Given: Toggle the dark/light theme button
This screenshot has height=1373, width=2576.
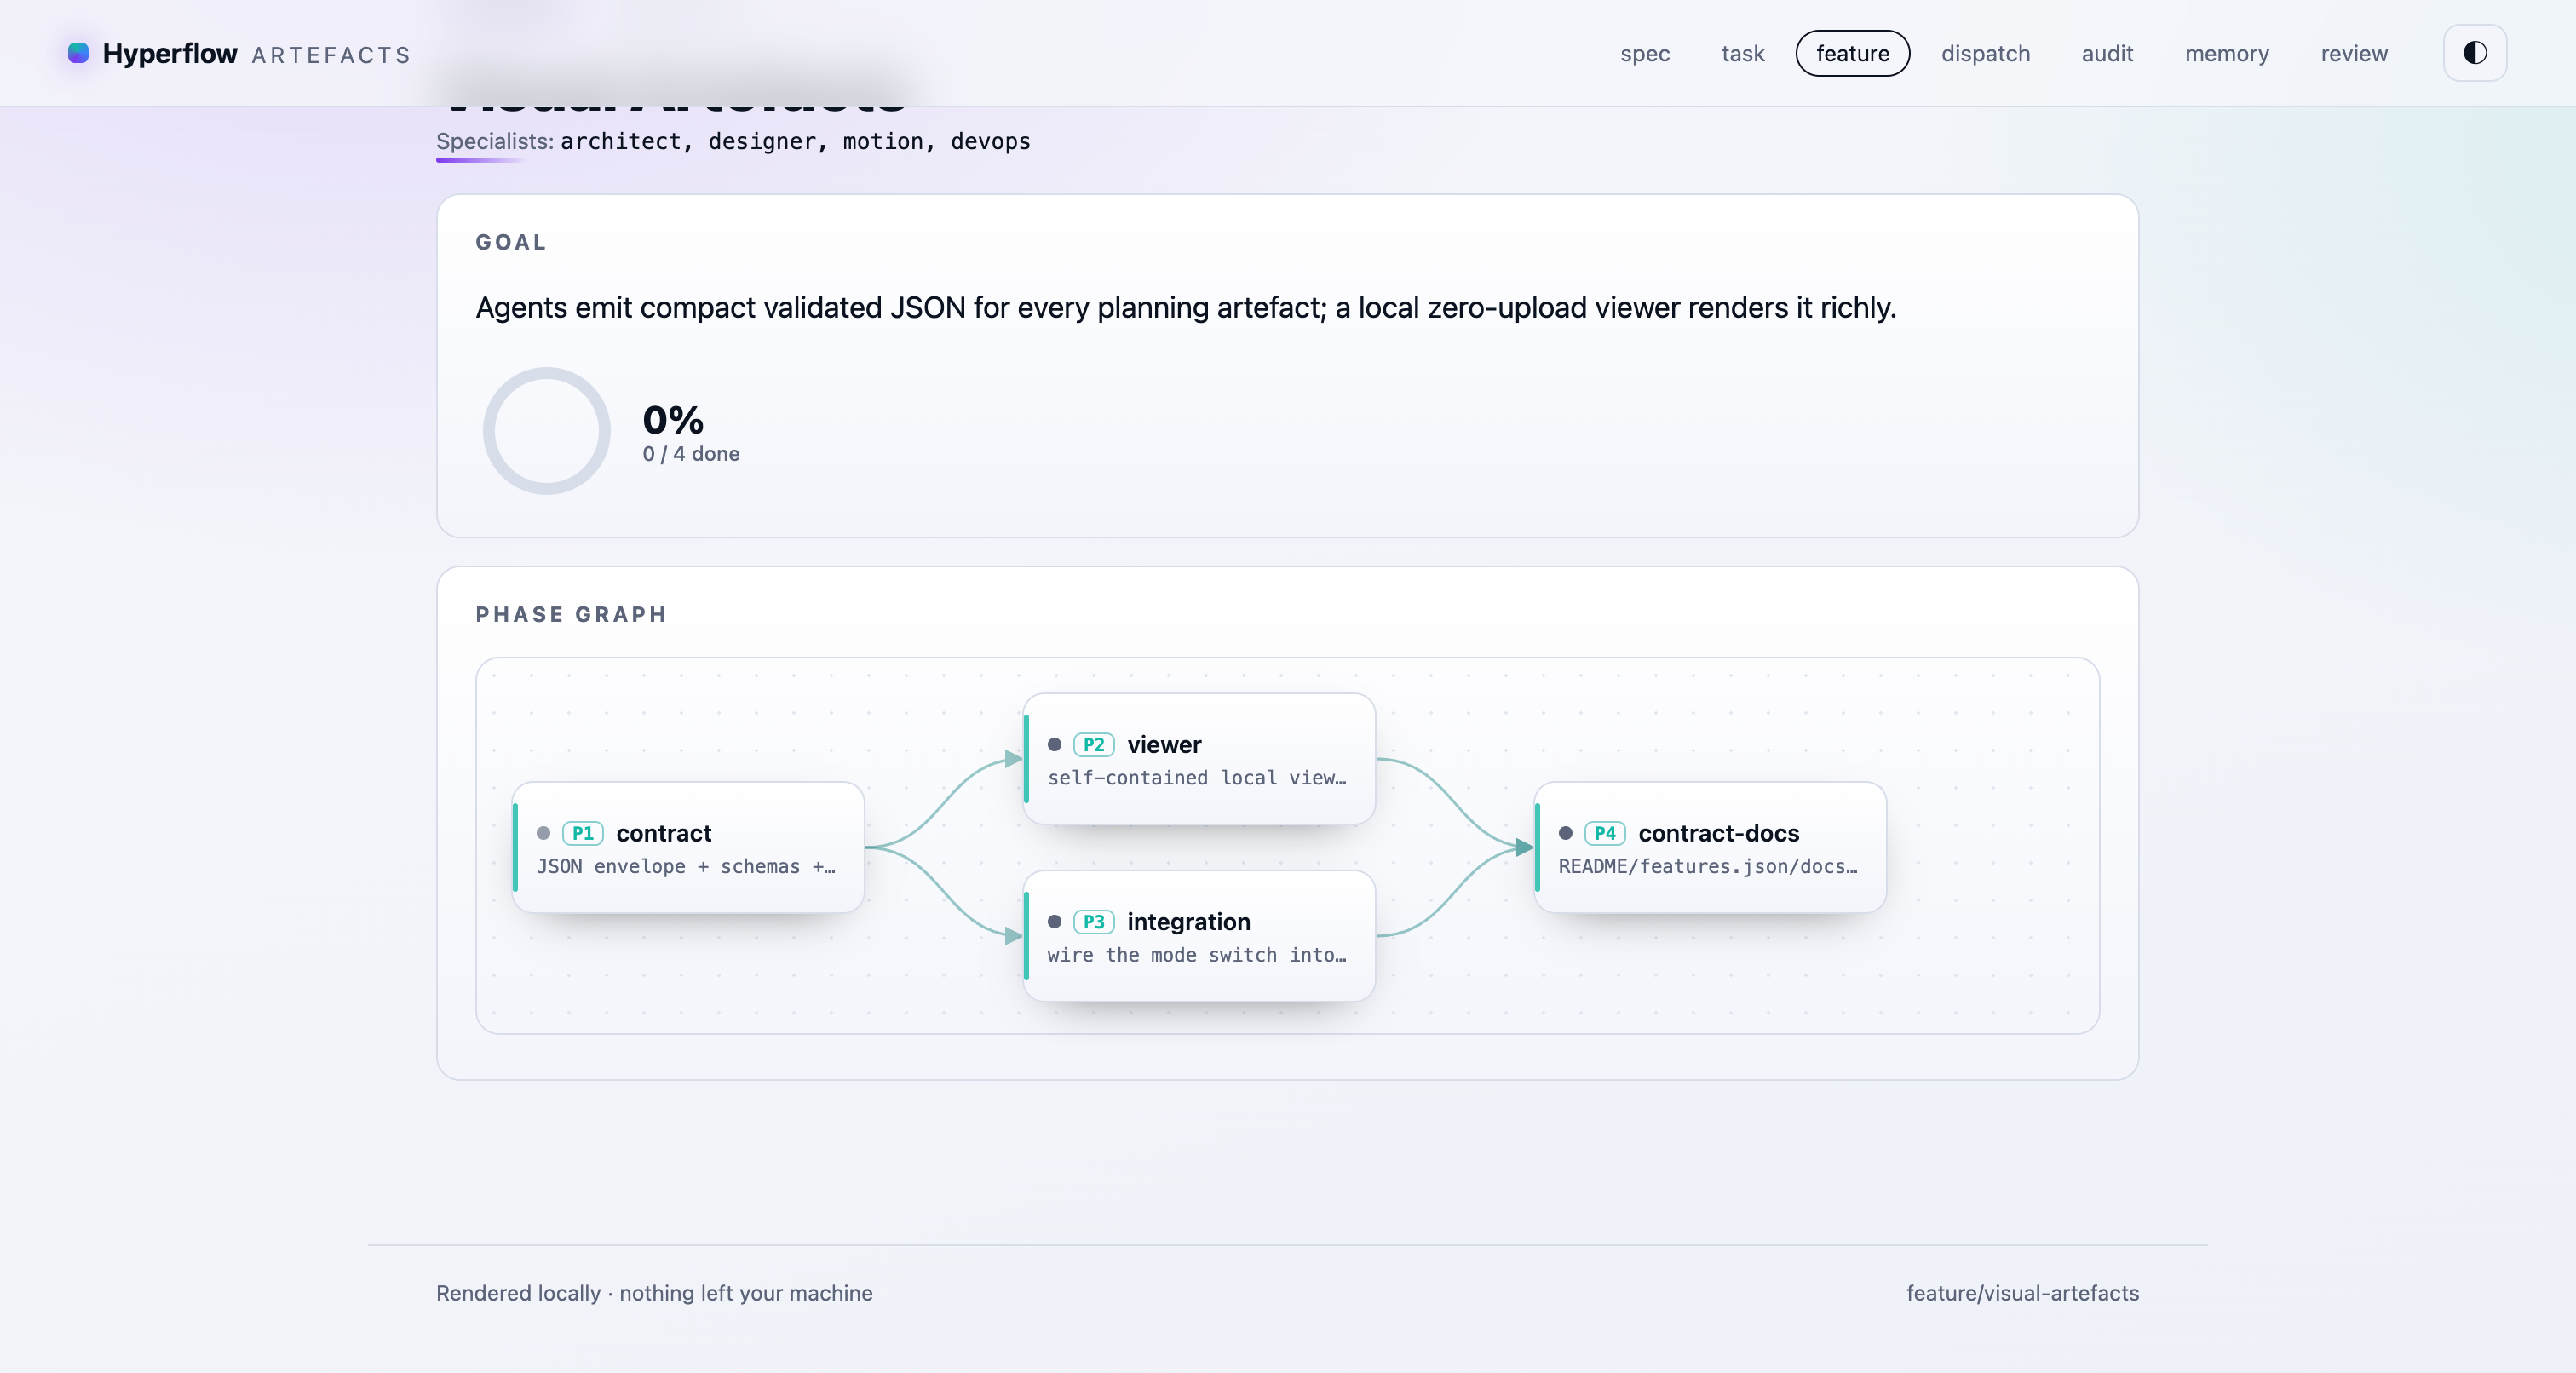Looking at the screenshot, I should 2474,53.
